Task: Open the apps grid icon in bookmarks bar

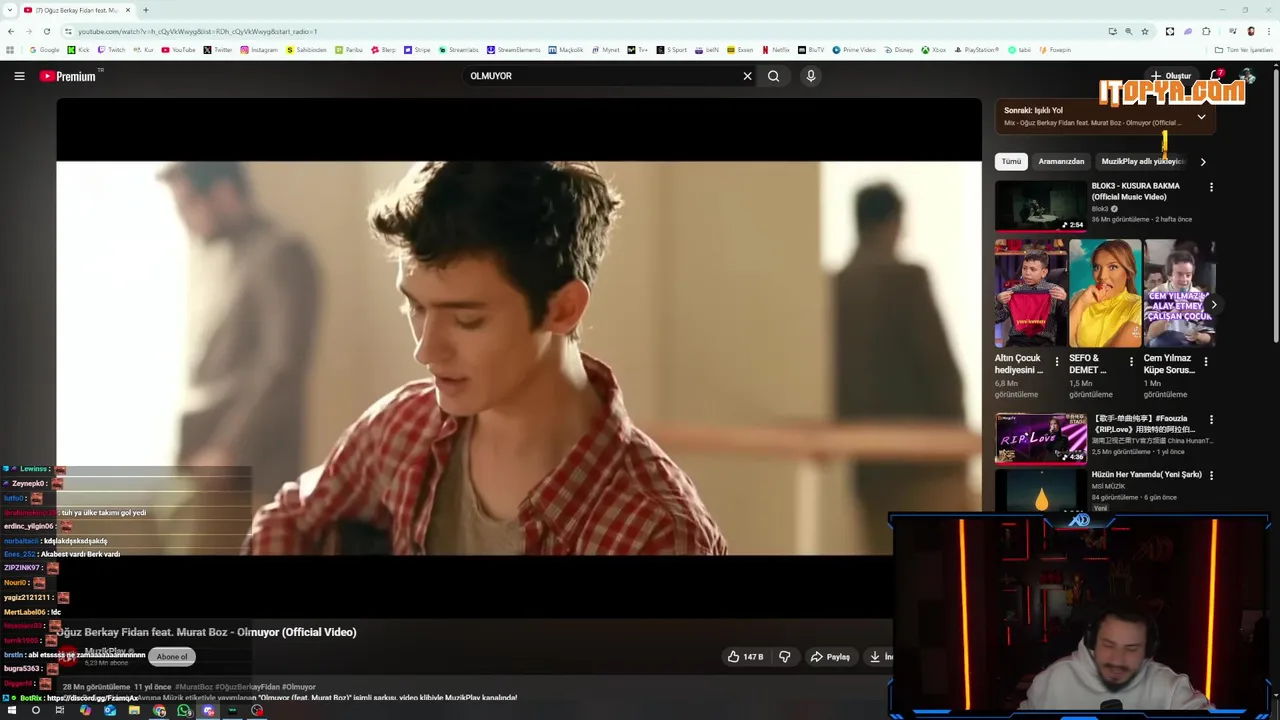Action: pyautogui.click(x=11, y=50)
